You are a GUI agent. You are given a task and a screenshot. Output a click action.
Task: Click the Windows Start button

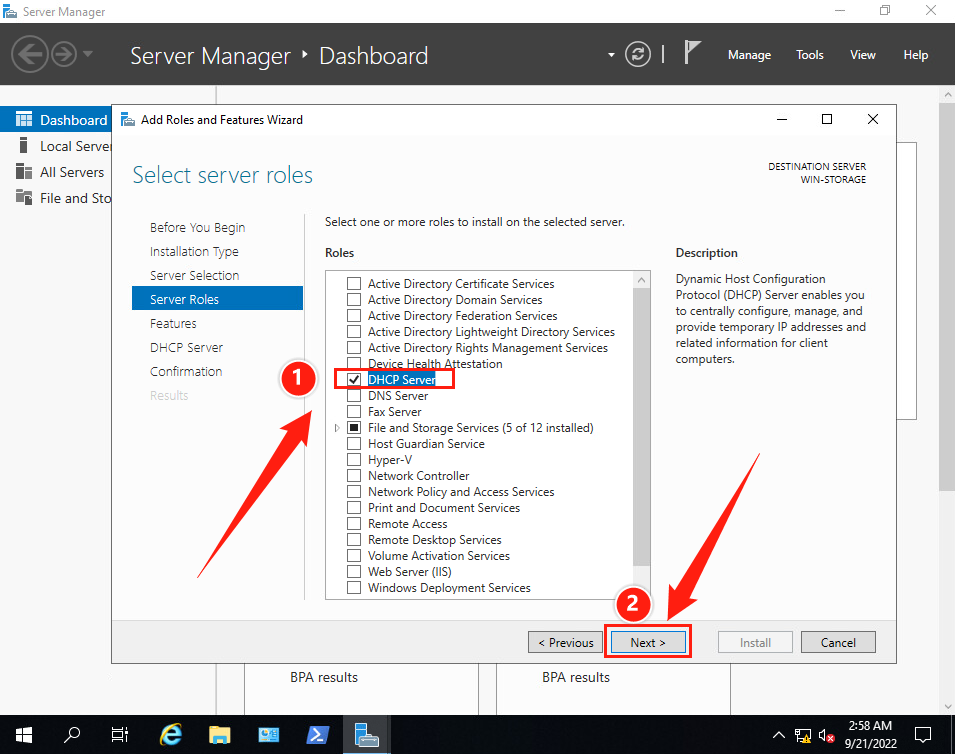coord(23,735)
